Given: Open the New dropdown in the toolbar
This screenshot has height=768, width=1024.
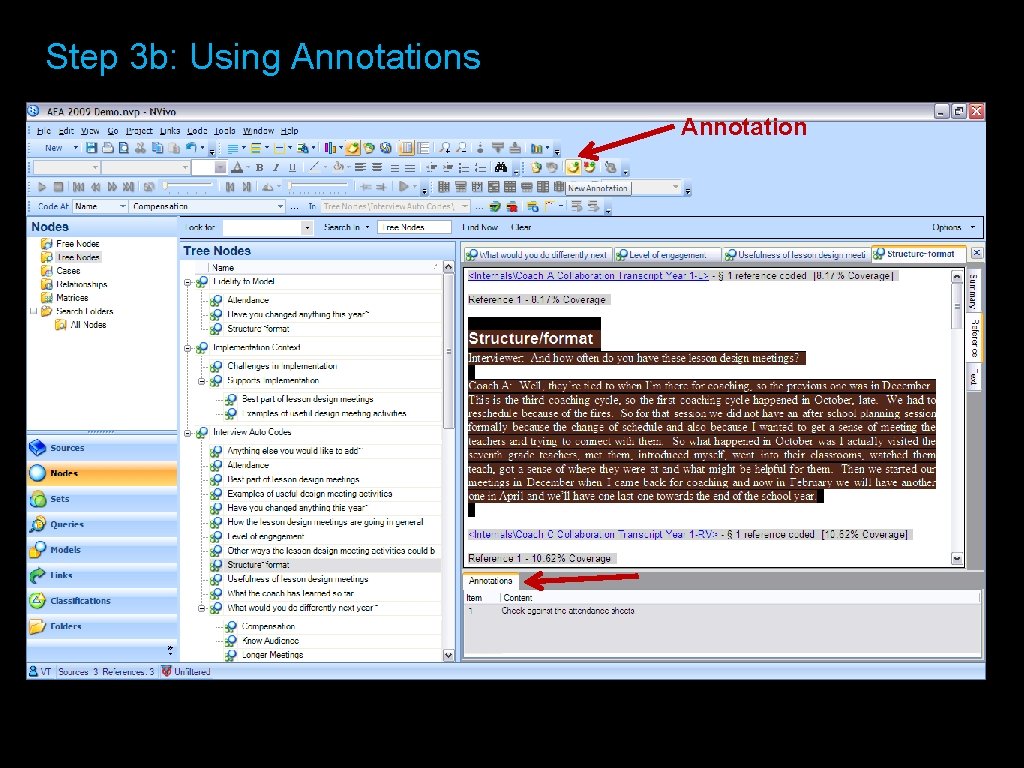Looking at the screenshot, I should (75, 148).
